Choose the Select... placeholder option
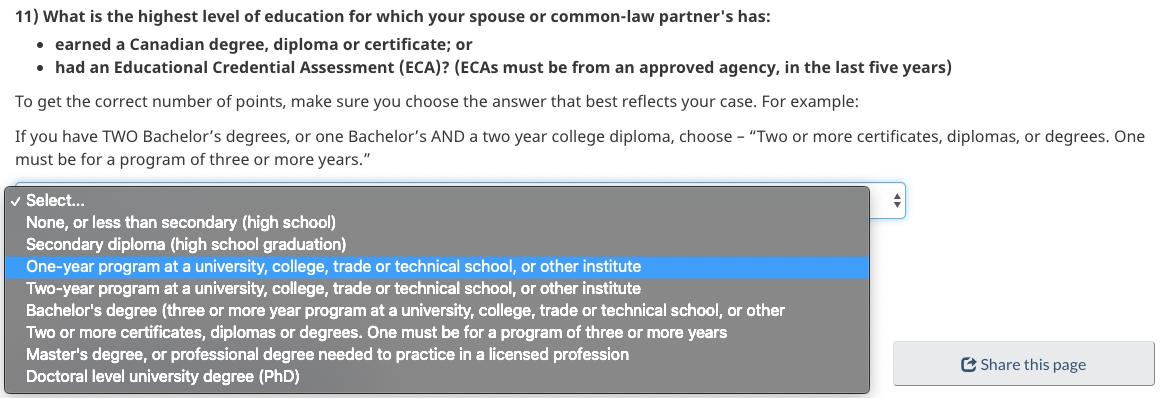Viewport: 1160px width, 398px height. coord(436,200)
